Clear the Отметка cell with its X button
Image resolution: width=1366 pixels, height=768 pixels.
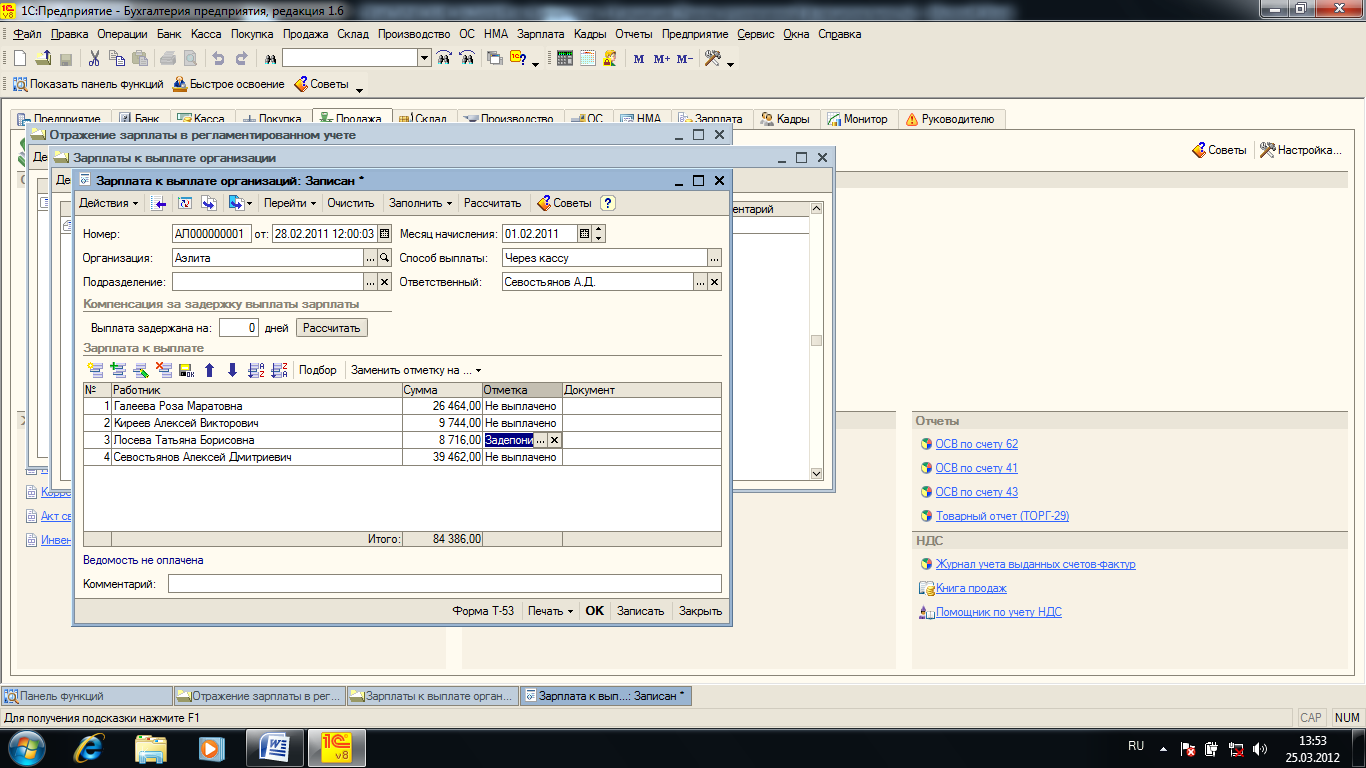pyautogui.click(x=555, y=440)
